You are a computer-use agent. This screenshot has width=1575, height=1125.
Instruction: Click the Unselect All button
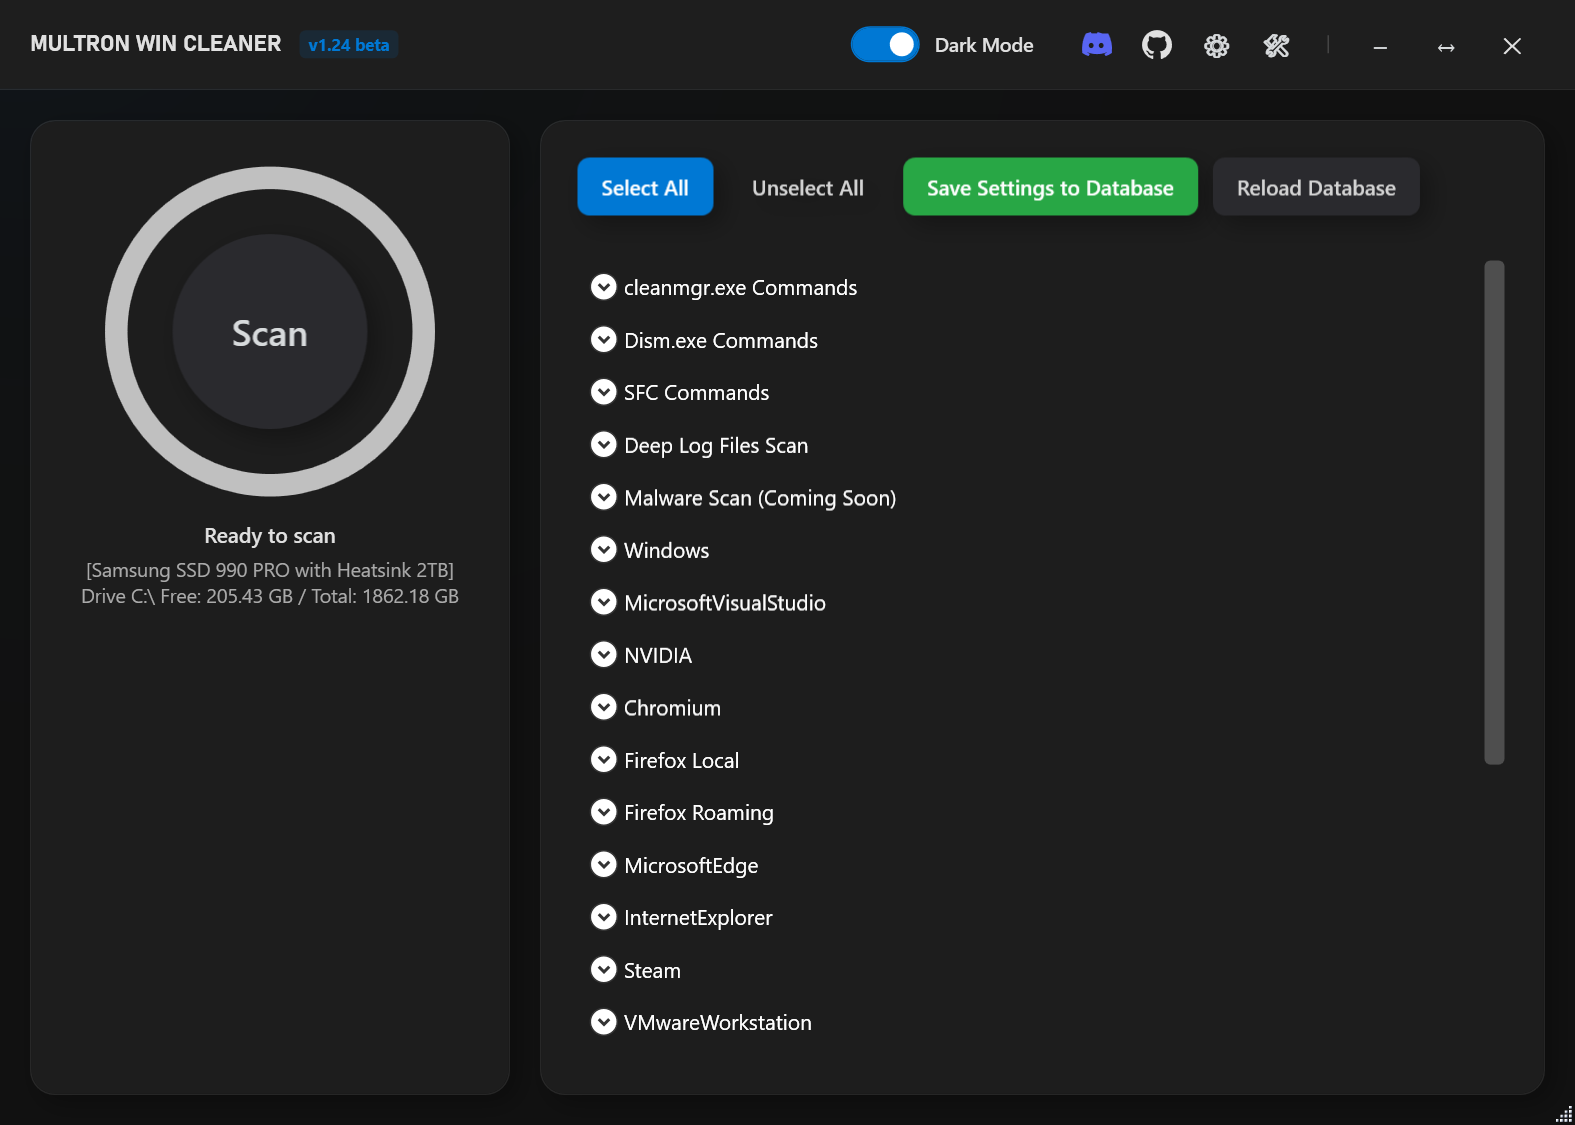pos(808,187)
